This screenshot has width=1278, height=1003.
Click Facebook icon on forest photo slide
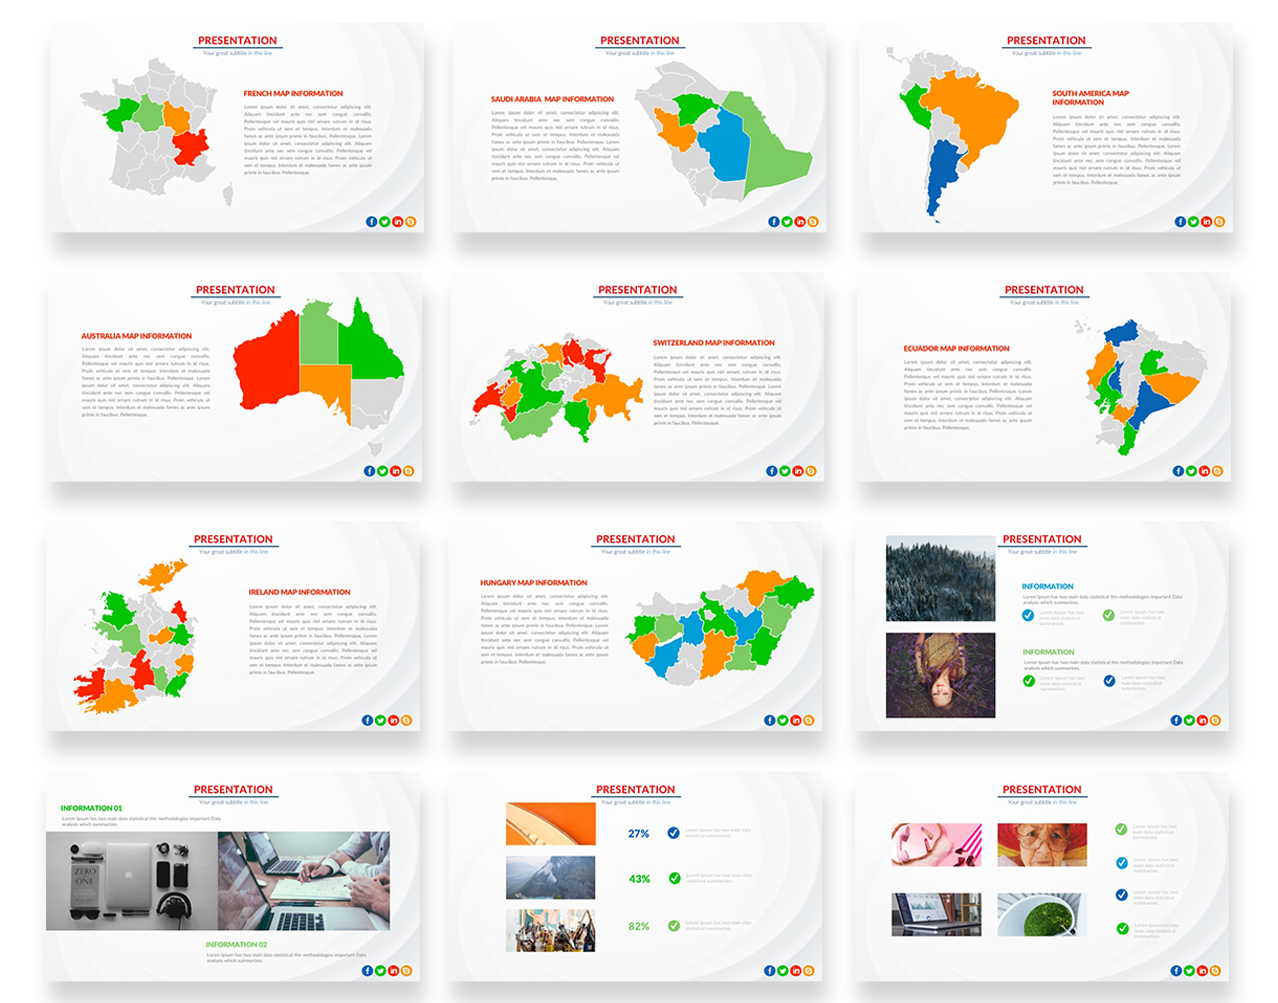pos(1176,720)
